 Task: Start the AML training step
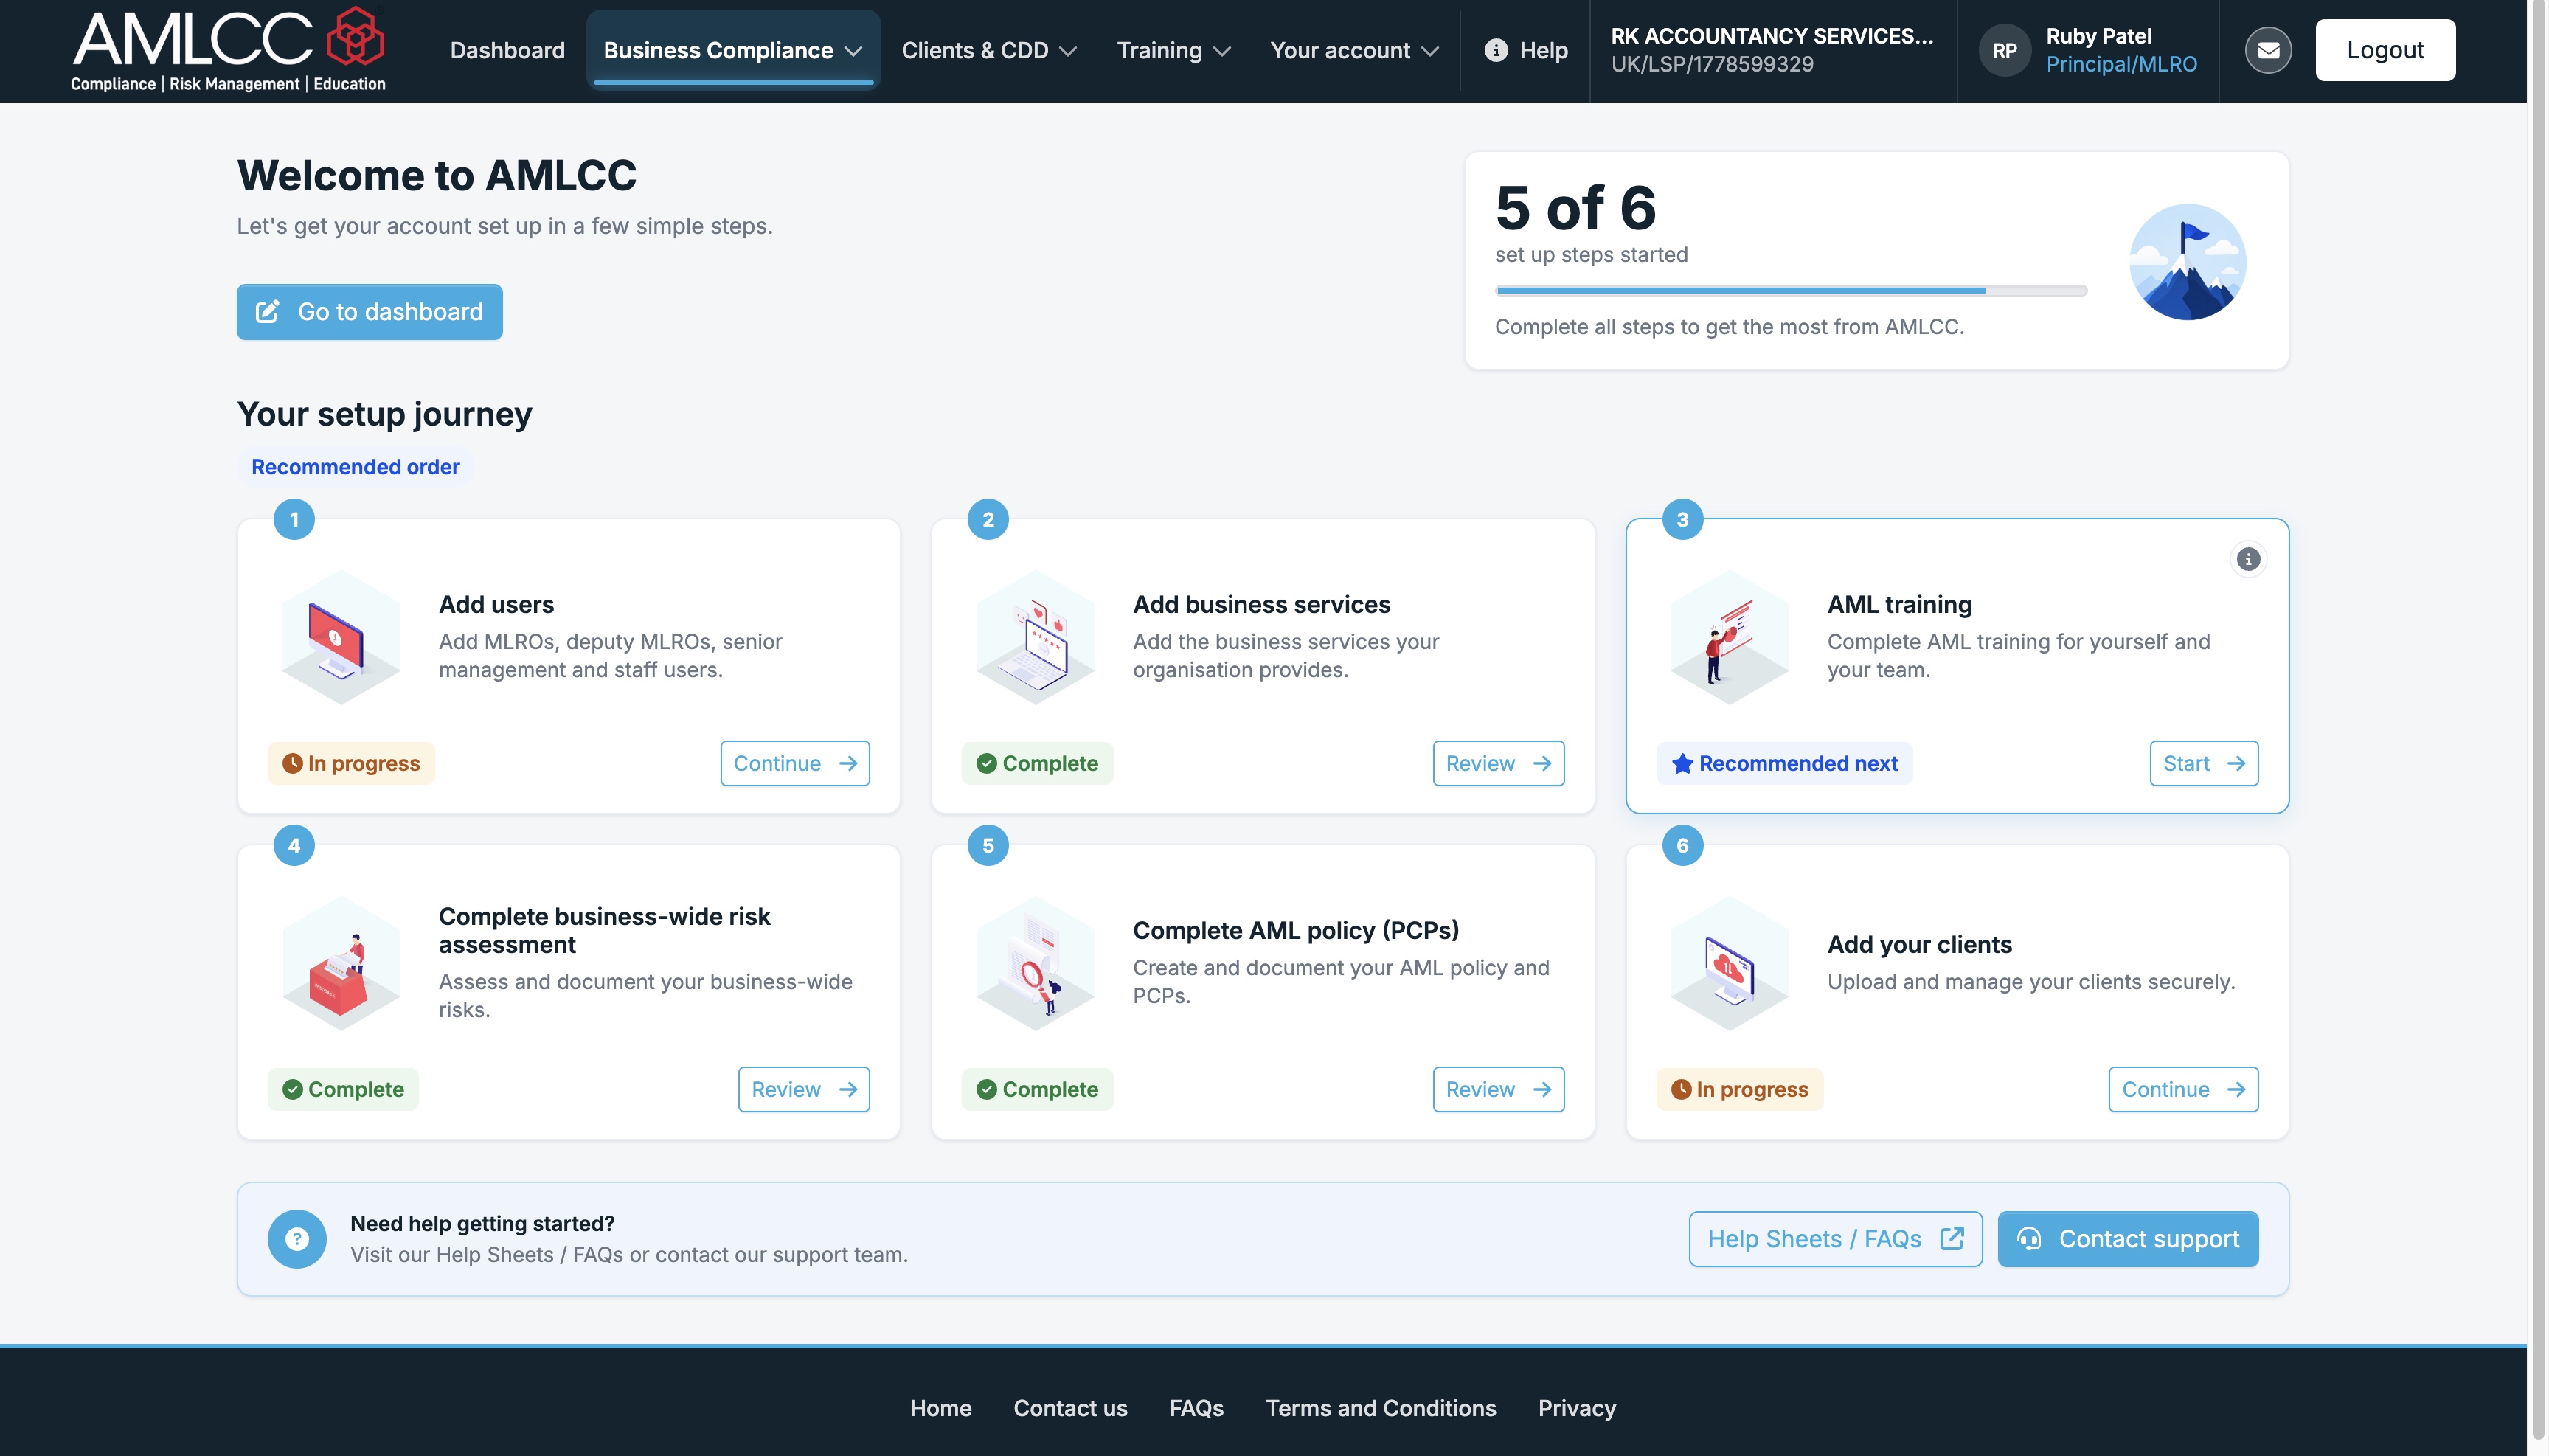tap(2204, 764)
